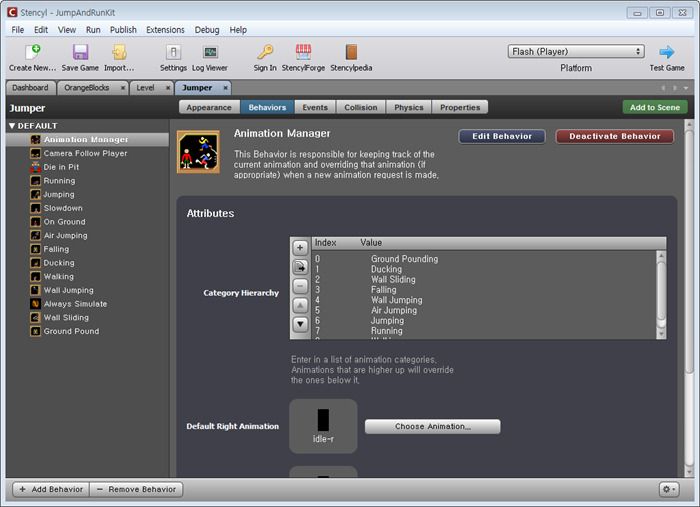Image resolution: width=700 pixels, height=507 pixels.
Task: Open the Edit menu
Action: (41, 30)
